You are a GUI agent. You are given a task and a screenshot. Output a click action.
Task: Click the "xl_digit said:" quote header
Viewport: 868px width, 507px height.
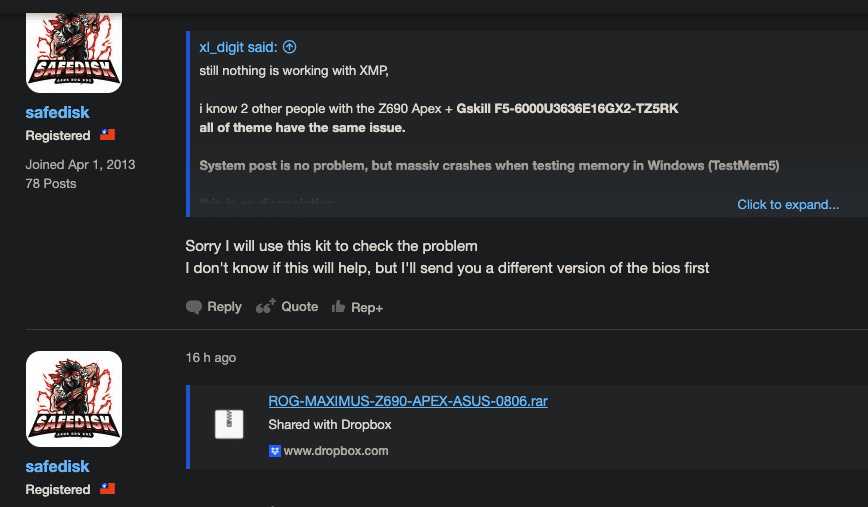point(239,47)
